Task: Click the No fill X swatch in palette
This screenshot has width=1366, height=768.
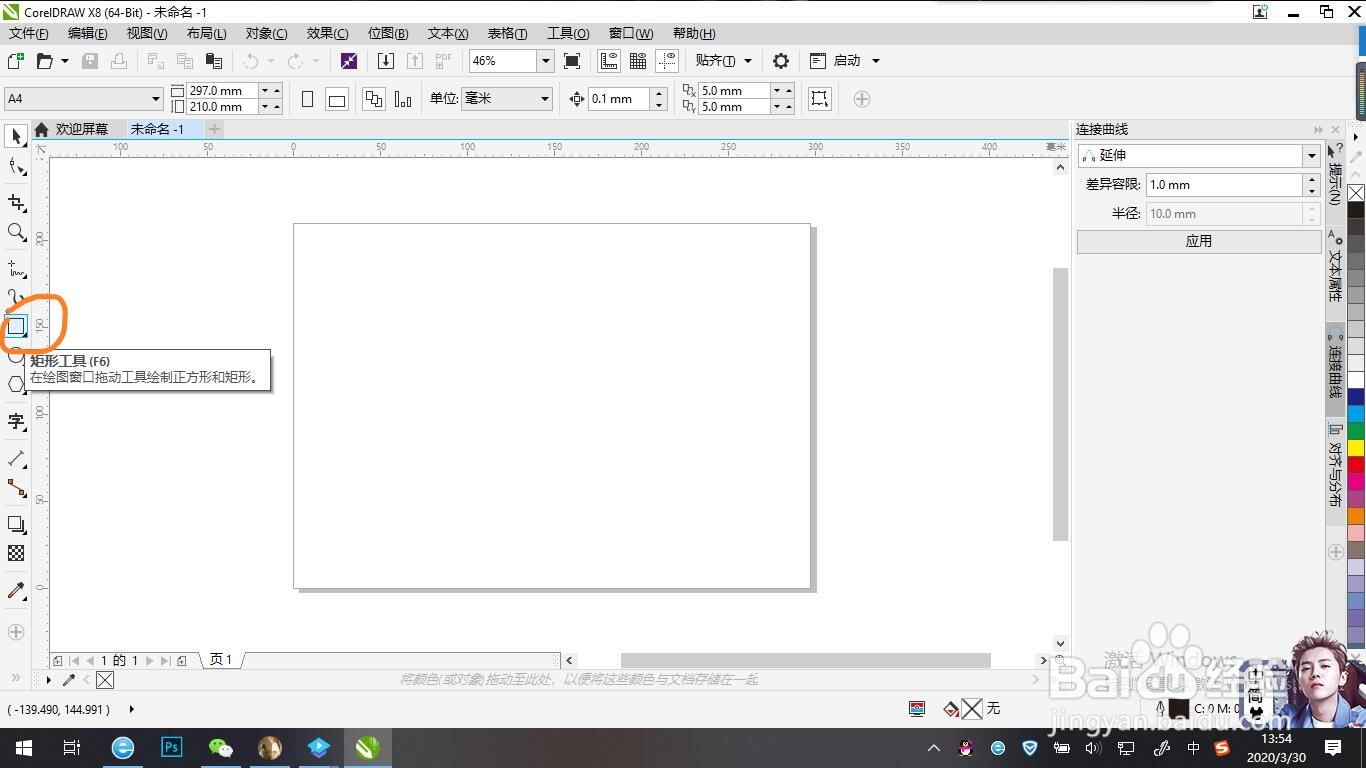Action: pos(1356,193)
